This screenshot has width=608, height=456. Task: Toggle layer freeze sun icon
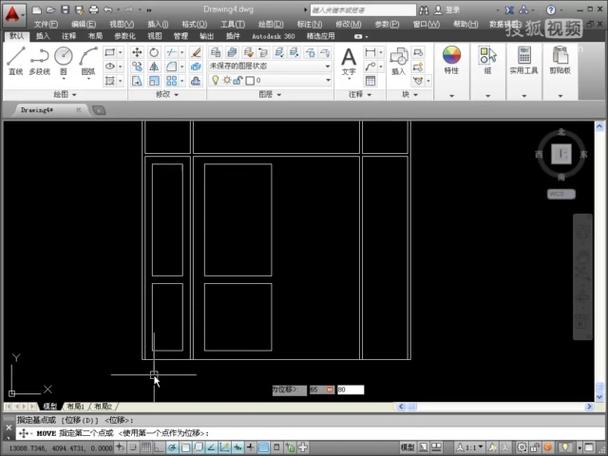pos(227,81)
